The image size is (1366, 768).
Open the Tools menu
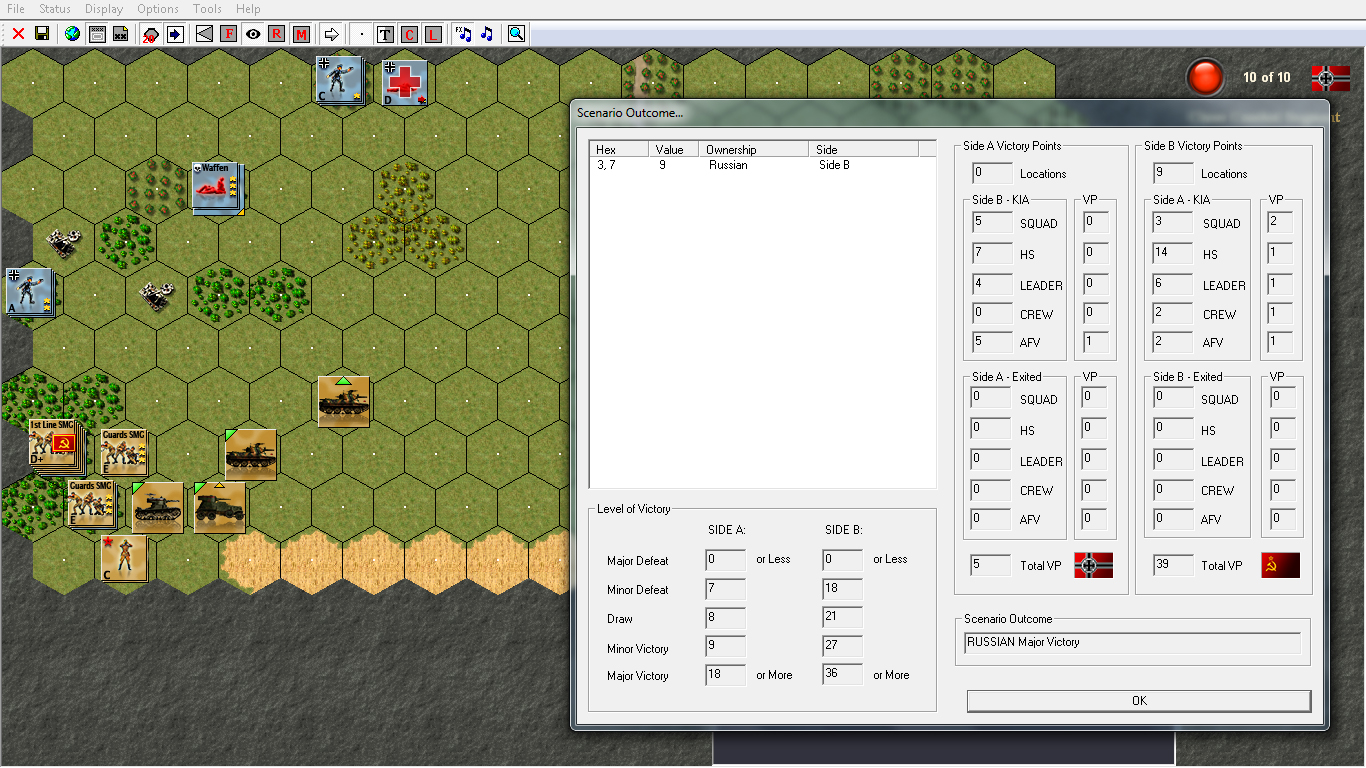(x=208, y=9)
